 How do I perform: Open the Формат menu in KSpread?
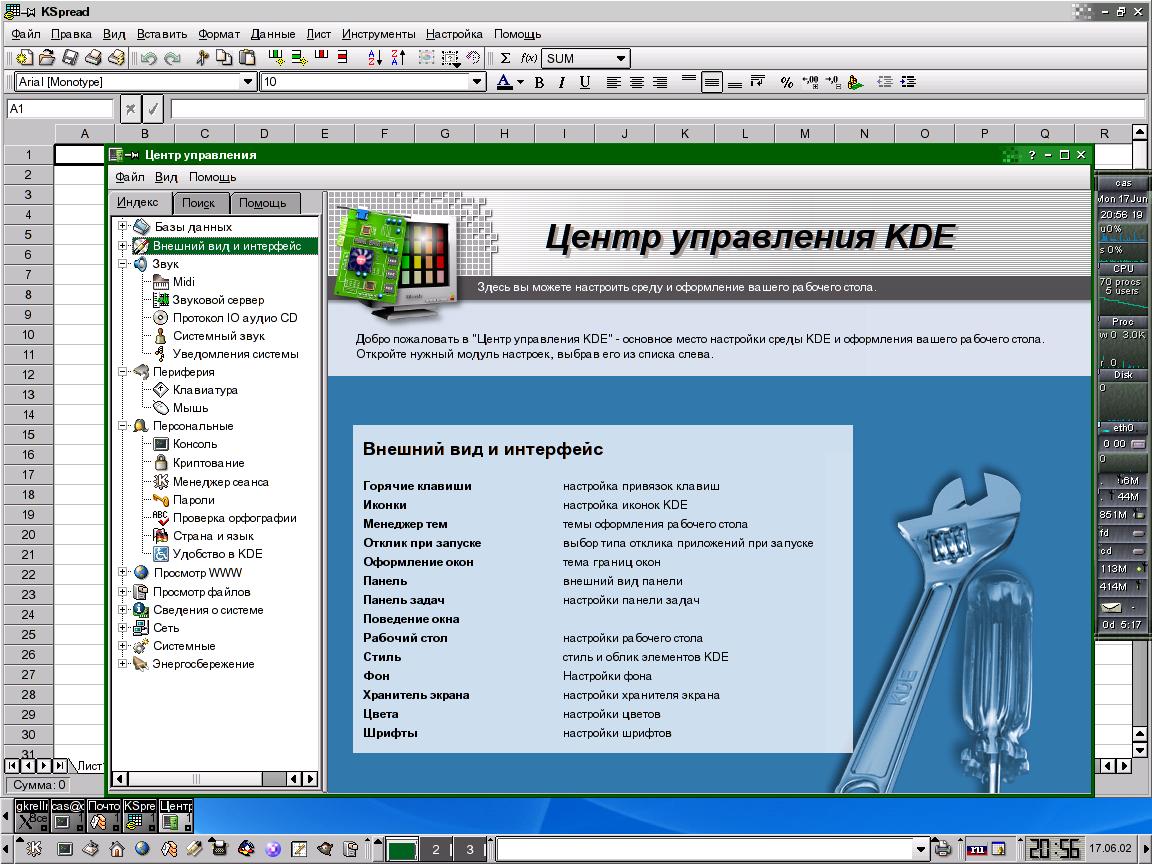pos(219,34)
